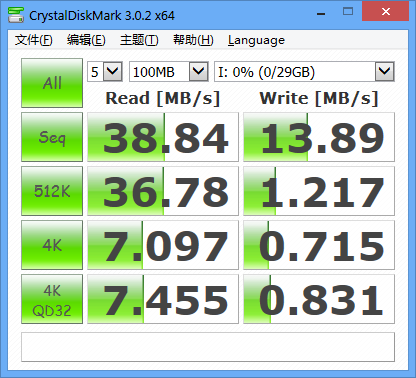
Task: Expand the 100MB test size dropdown
Action: click(199, 71)
